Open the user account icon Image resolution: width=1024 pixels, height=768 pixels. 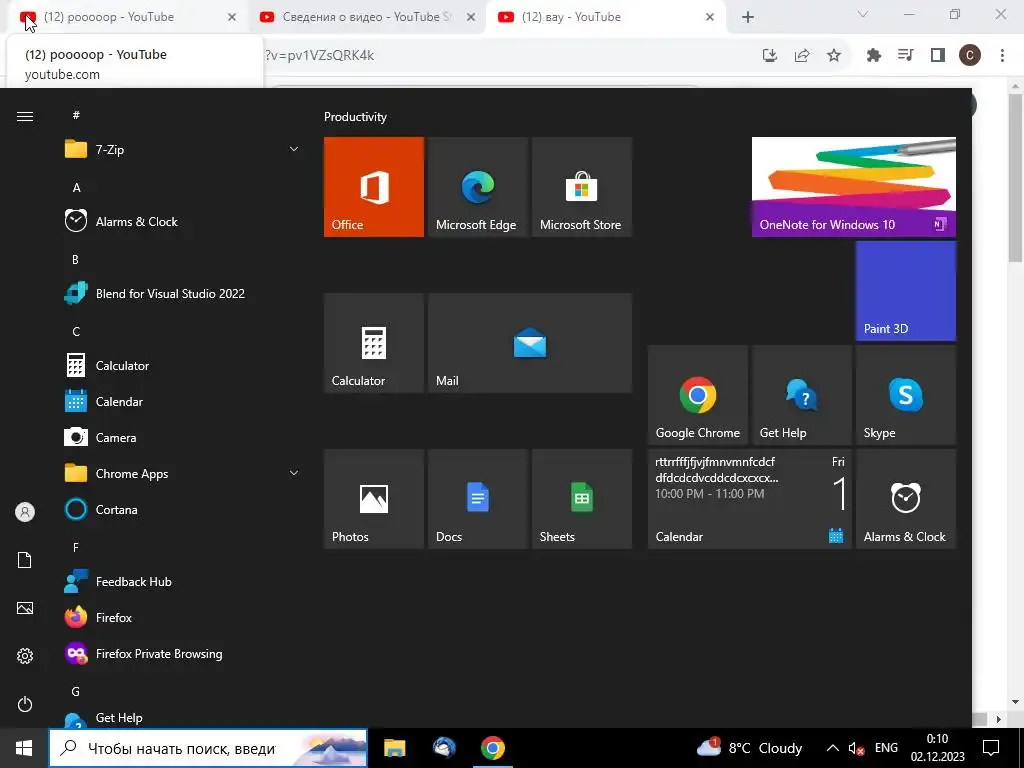click(25, 512)
